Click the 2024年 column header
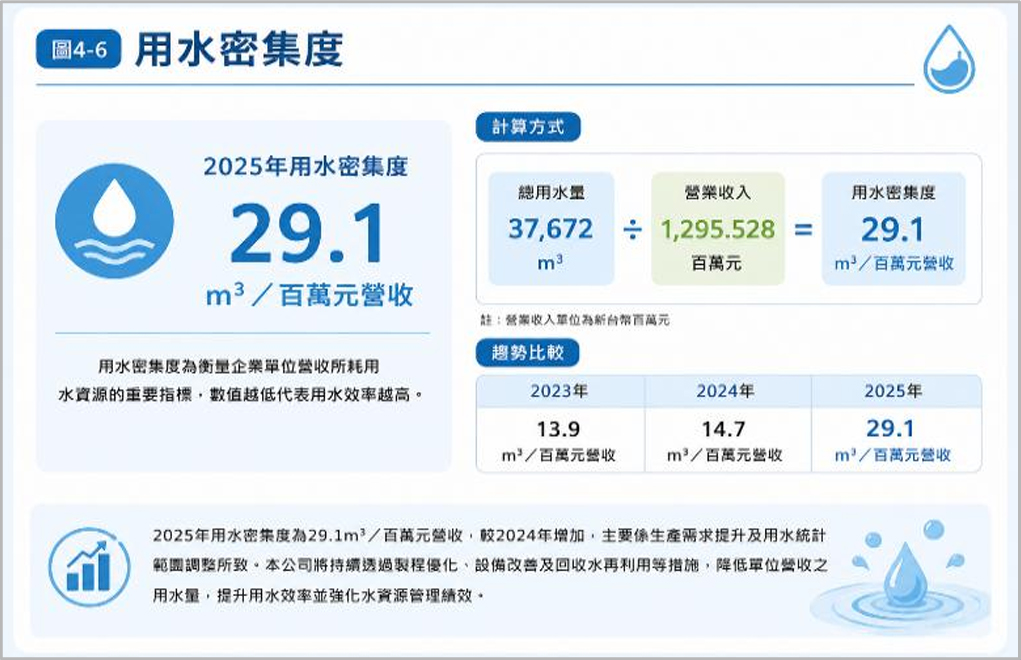Screen dimensions: 1021x660 click(725, 391)
